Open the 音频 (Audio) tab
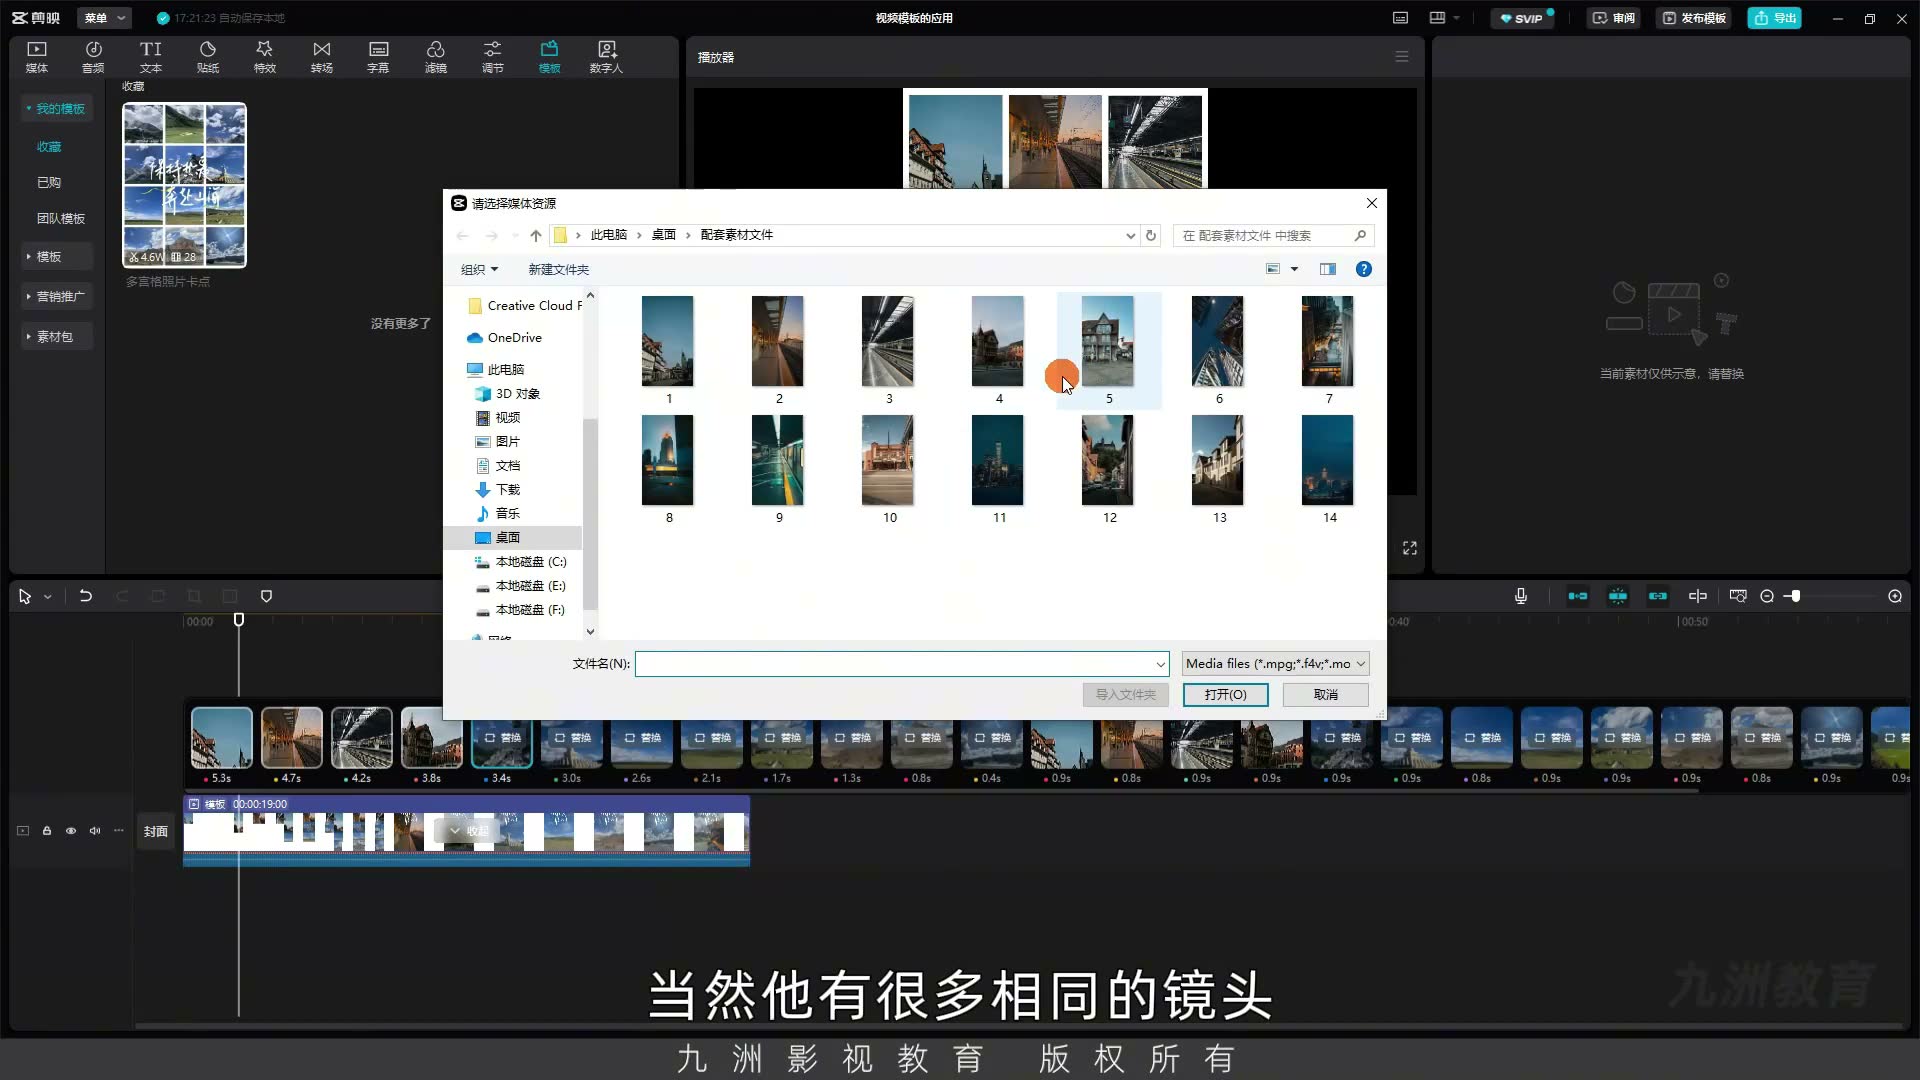Viewport: 1920px width, 1080px height. (93, 57)
